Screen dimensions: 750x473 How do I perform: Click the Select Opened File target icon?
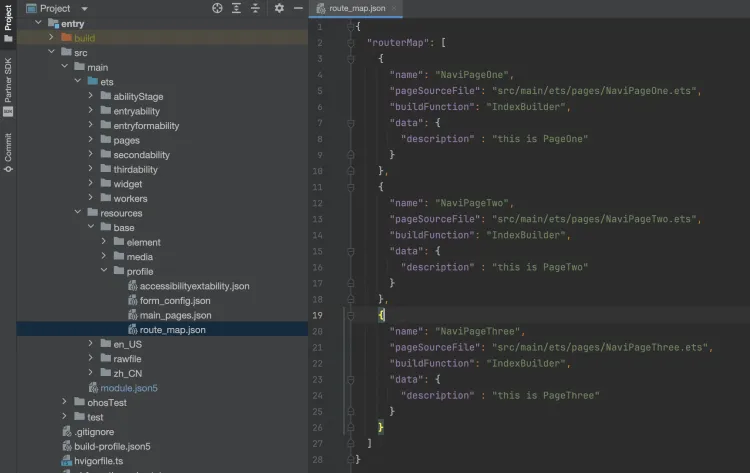[x=217, y=8]
